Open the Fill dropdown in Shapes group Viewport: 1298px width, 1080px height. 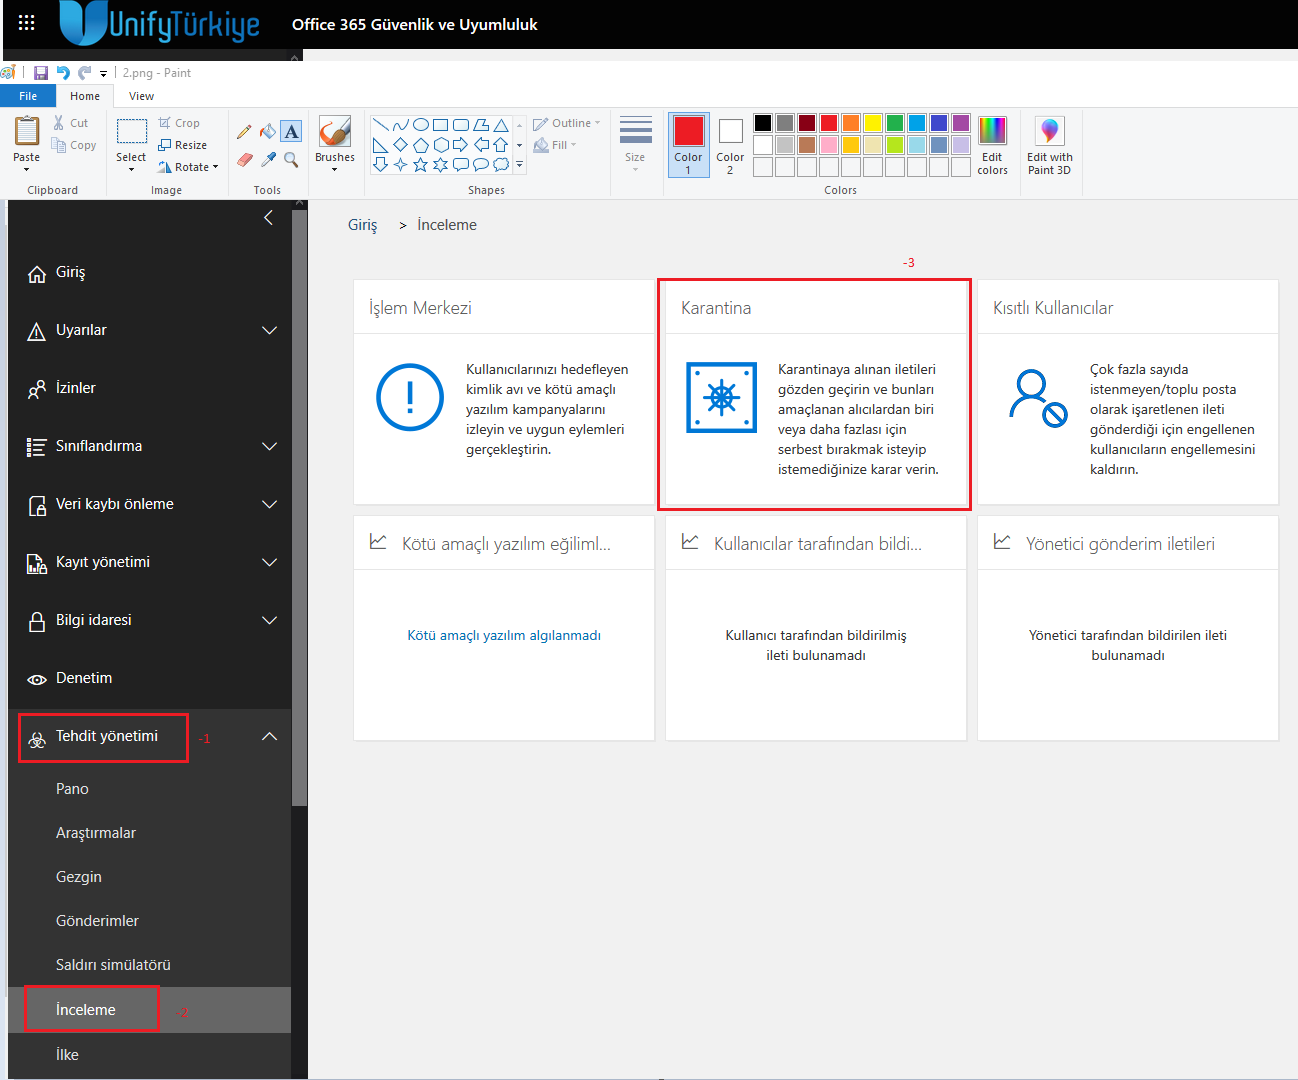coord(555,145)
